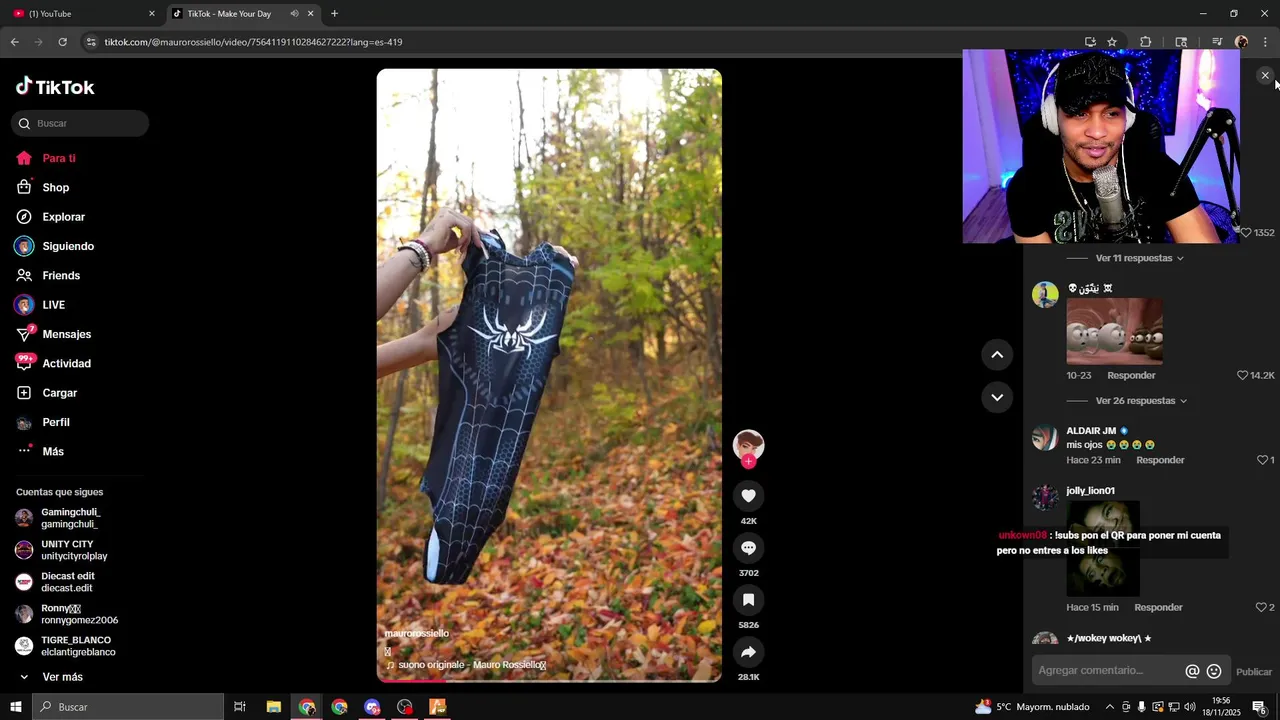This screenshot has height=720, width=1280.
Task: Open the maurorossiello username on video
Action: [417, 633]
